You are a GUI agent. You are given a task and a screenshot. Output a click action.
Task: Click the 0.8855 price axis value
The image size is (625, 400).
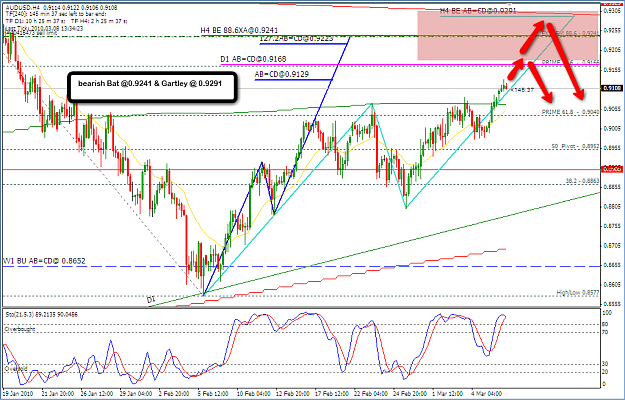click(613, 186)
